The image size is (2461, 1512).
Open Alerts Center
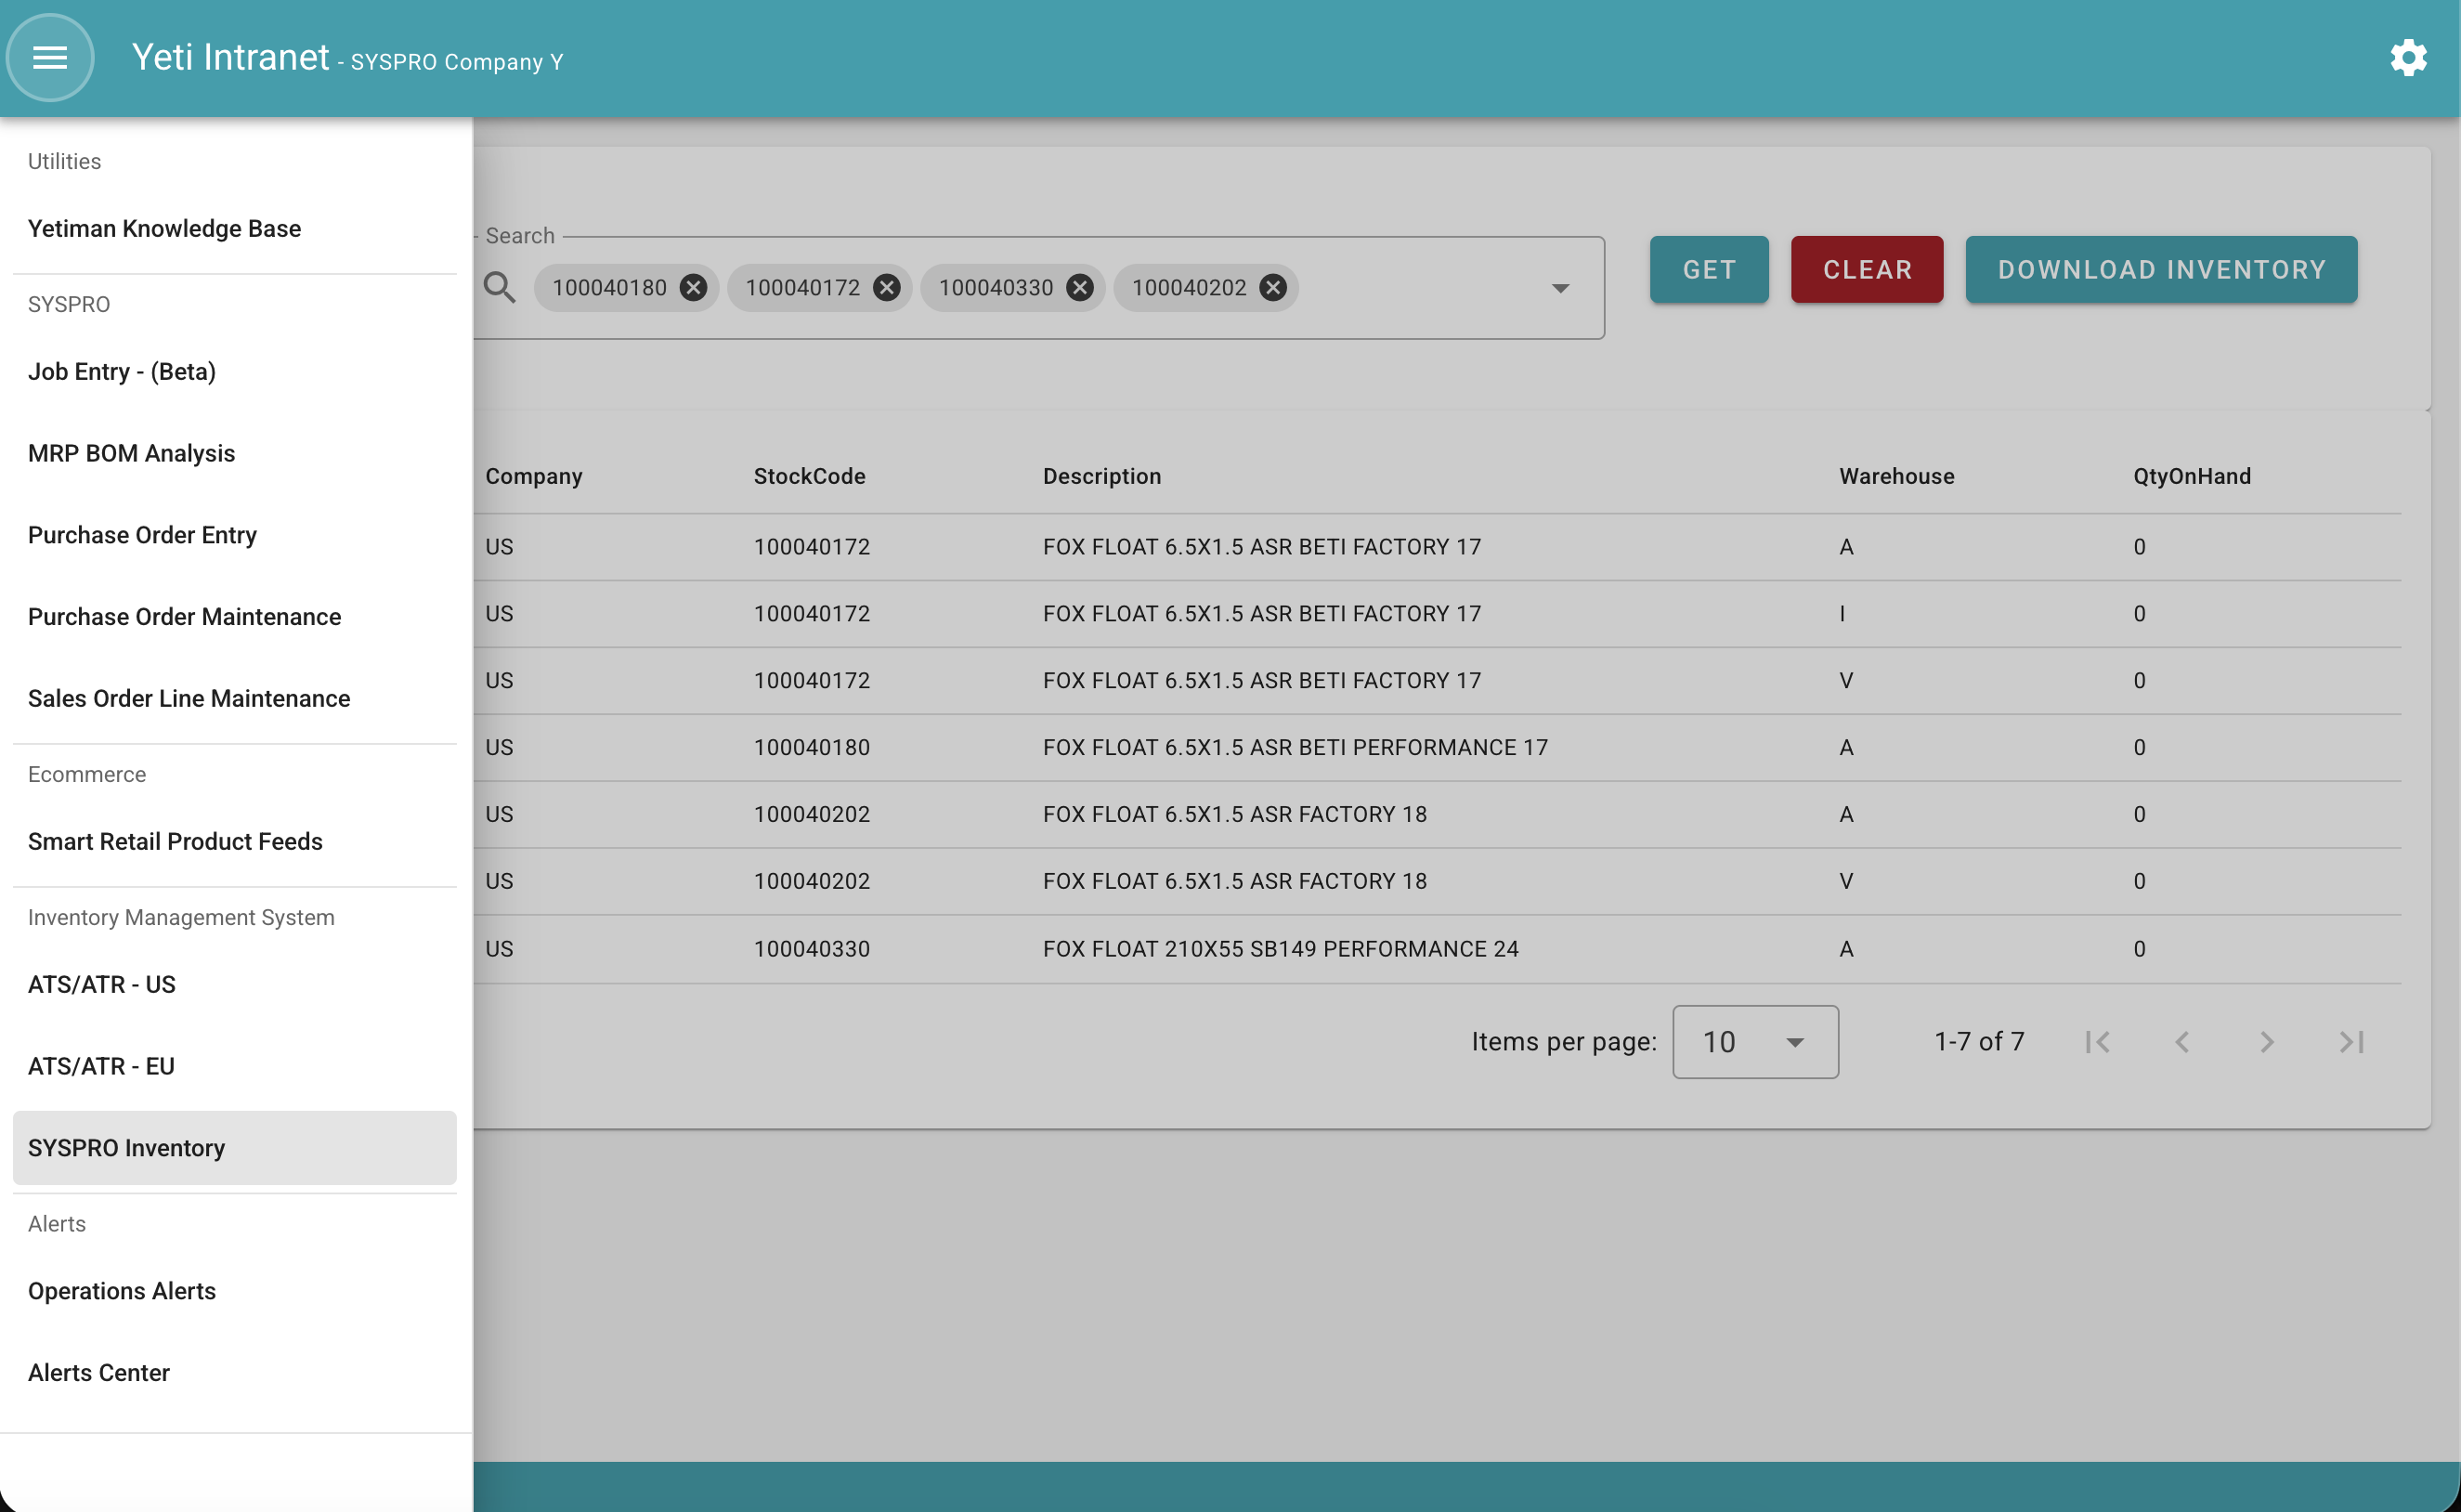(x=235, y=1373)
